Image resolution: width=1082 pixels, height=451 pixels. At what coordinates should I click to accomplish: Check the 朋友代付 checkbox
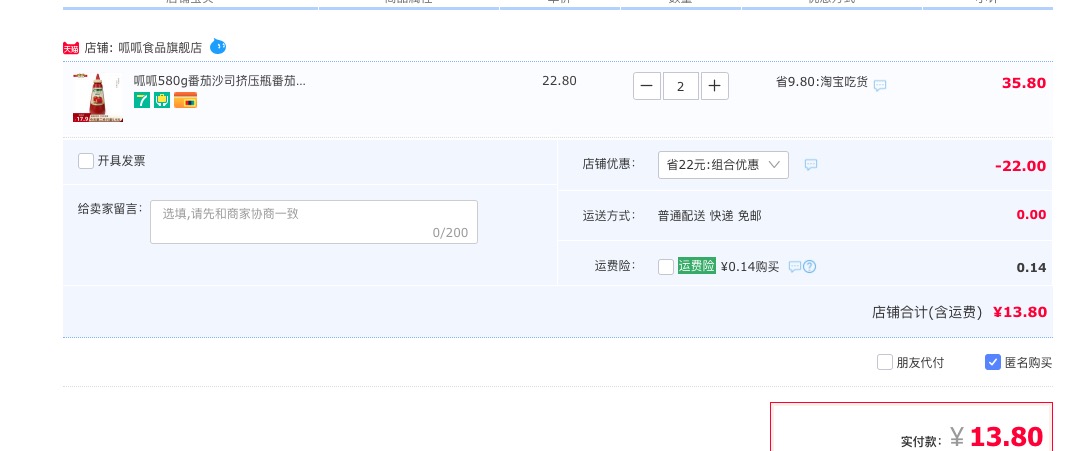pyautogui.click(x=885, y=362)
